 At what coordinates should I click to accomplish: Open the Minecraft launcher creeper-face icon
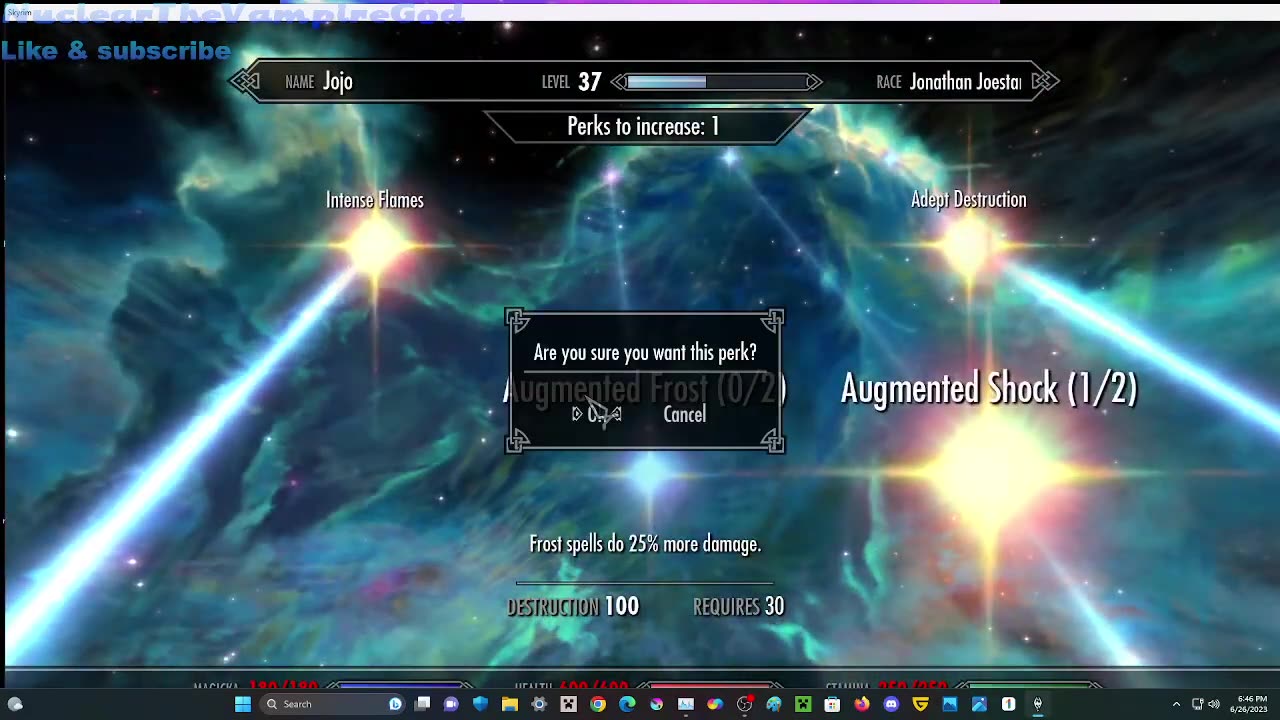[568, 704]
